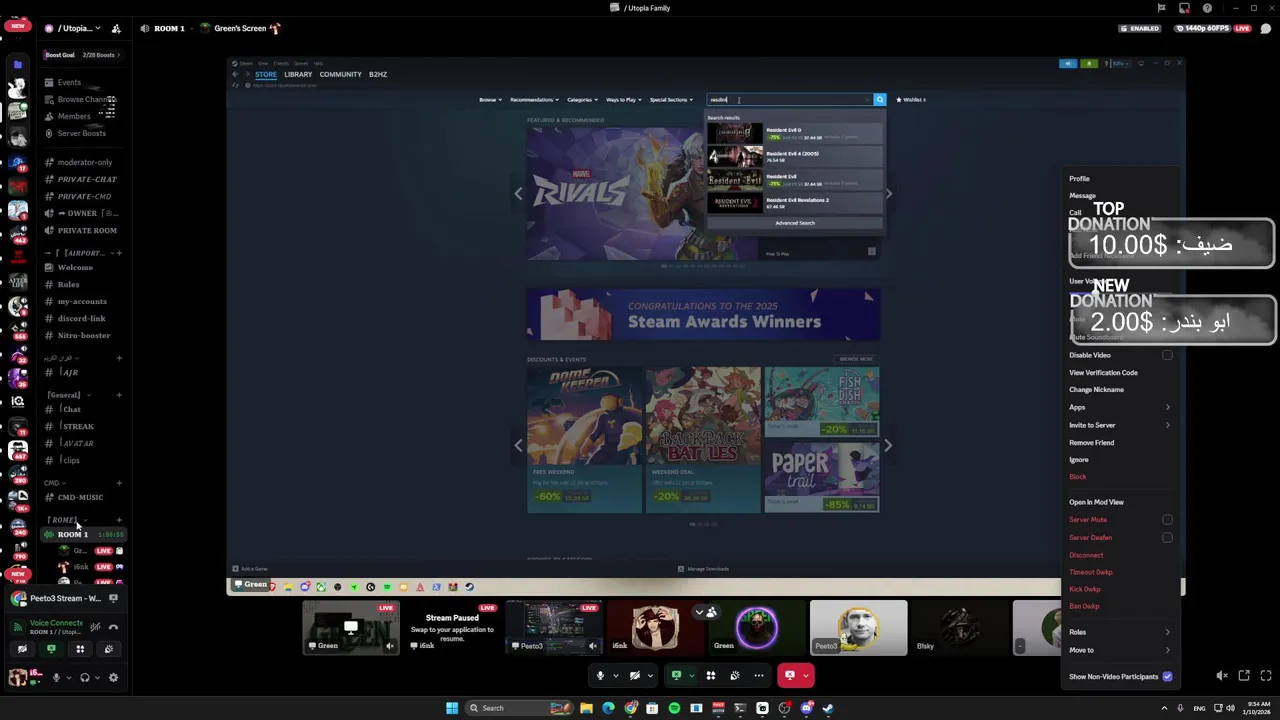This screenshot has width=1280, height=720.
Task: Open dropdown arrow on red stop-stream button
Action: [806, 676]
